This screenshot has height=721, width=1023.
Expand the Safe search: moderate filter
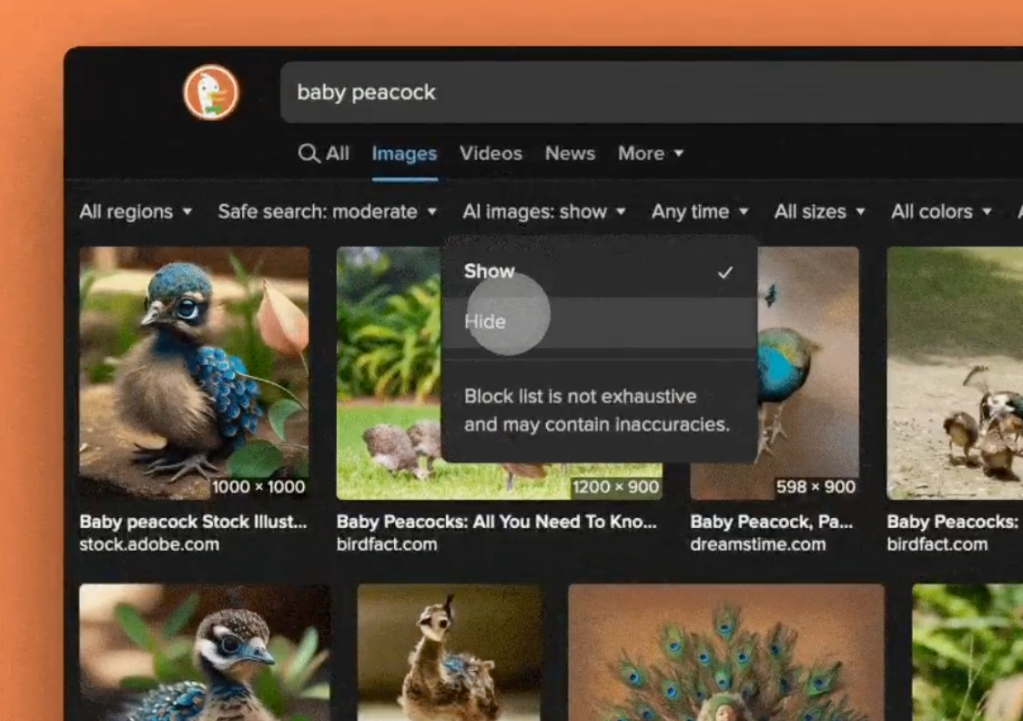click(327, 211)
